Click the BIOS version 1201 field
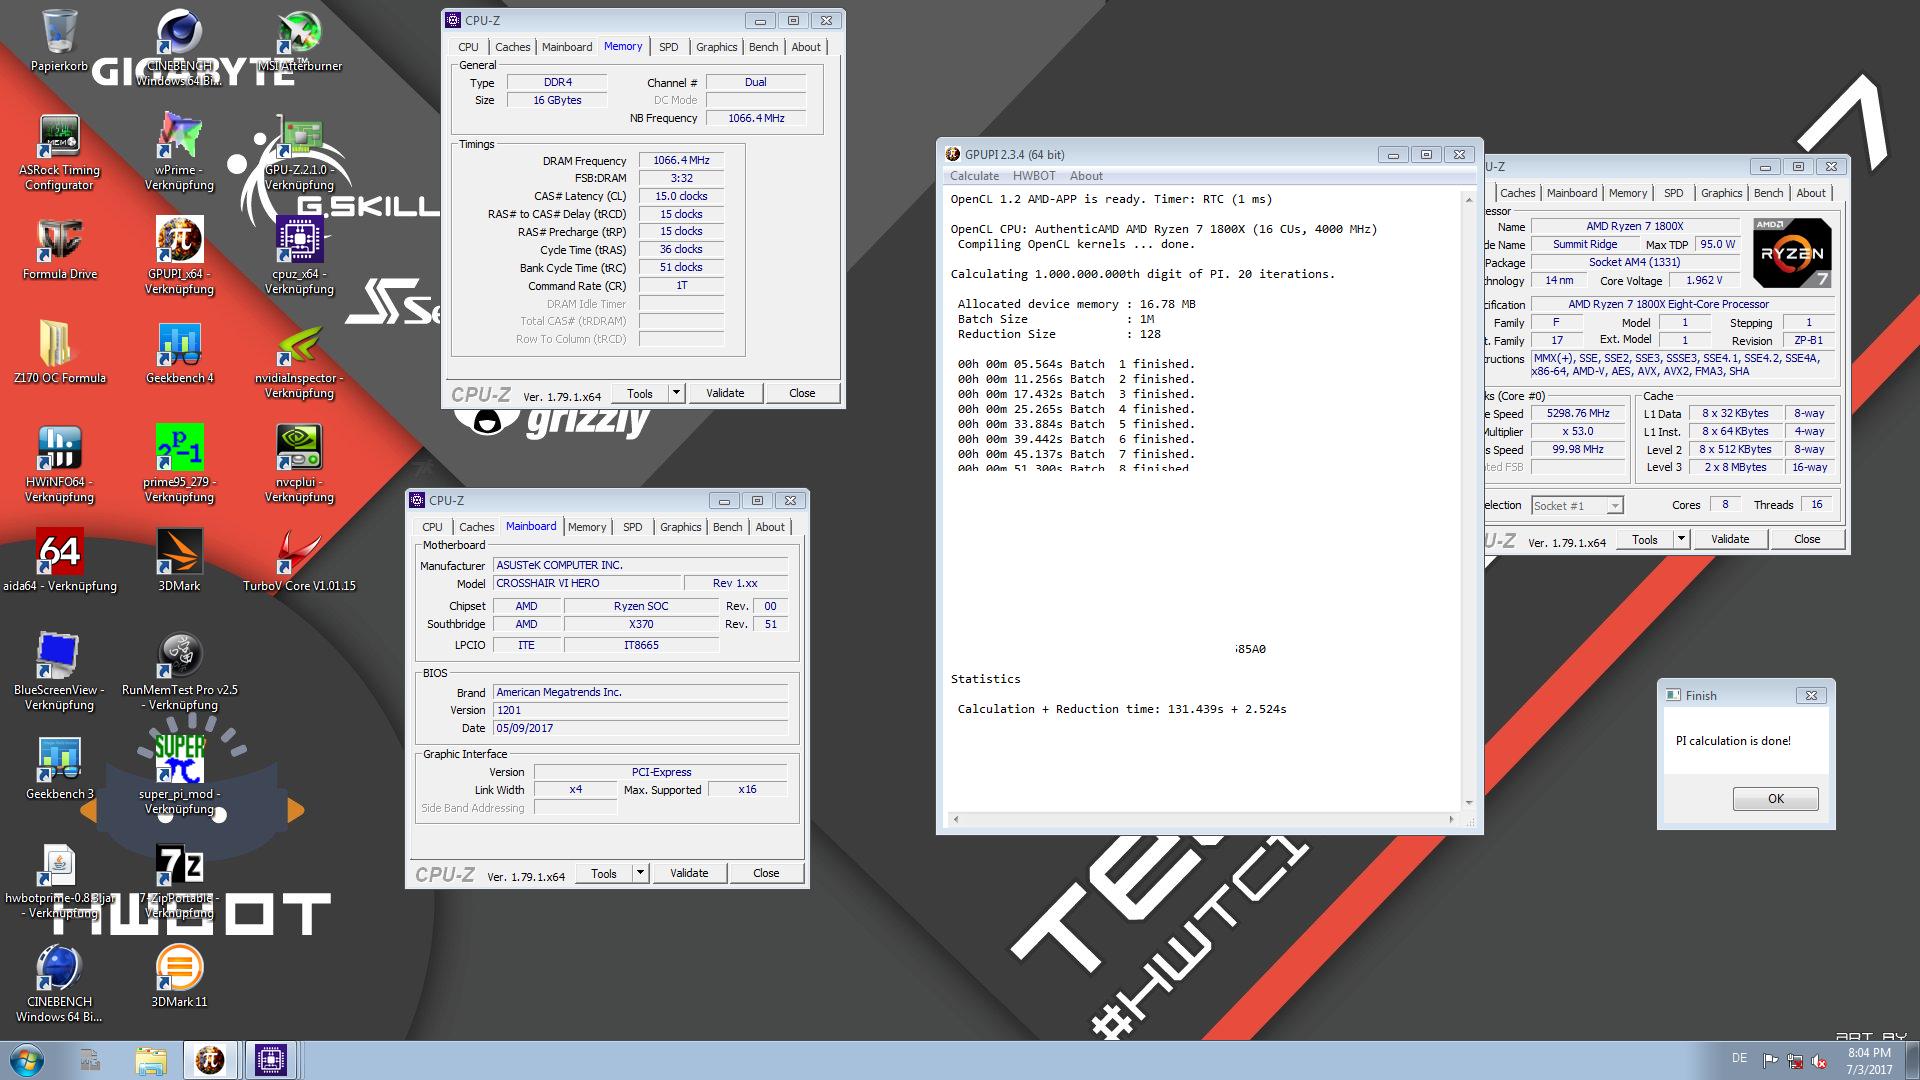 [x=640, y=710]
